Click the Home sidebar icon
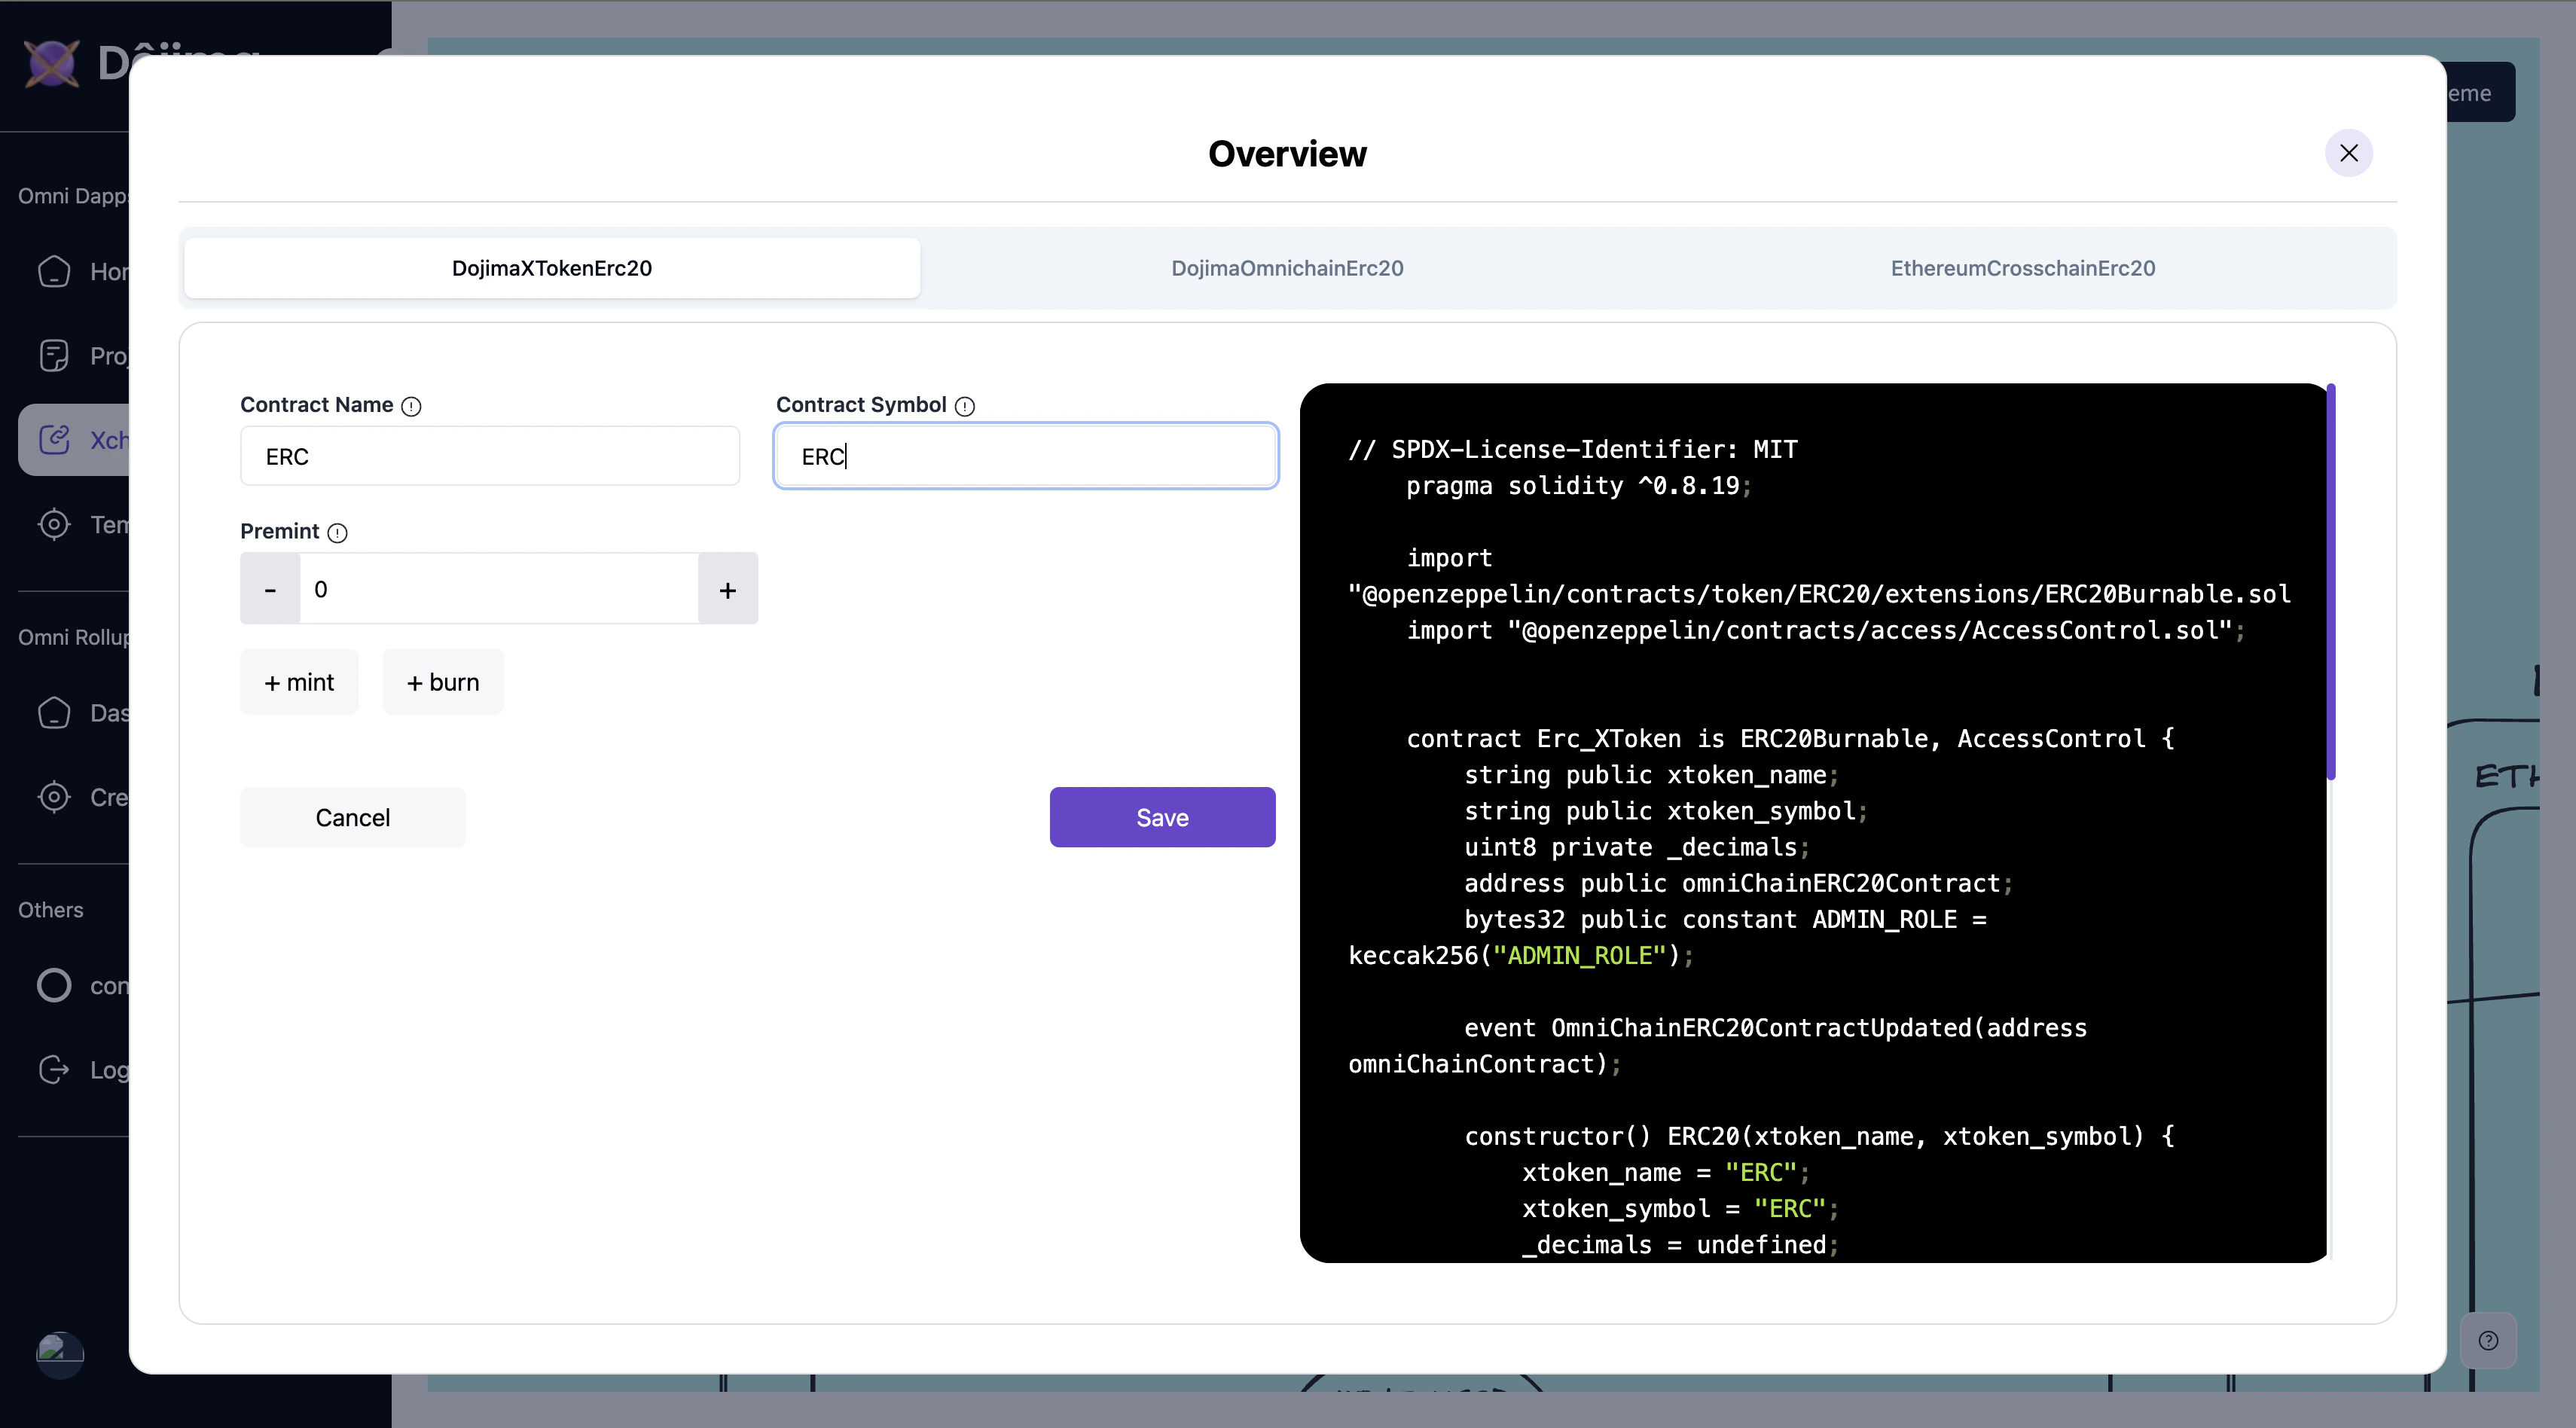 (54, 271)
